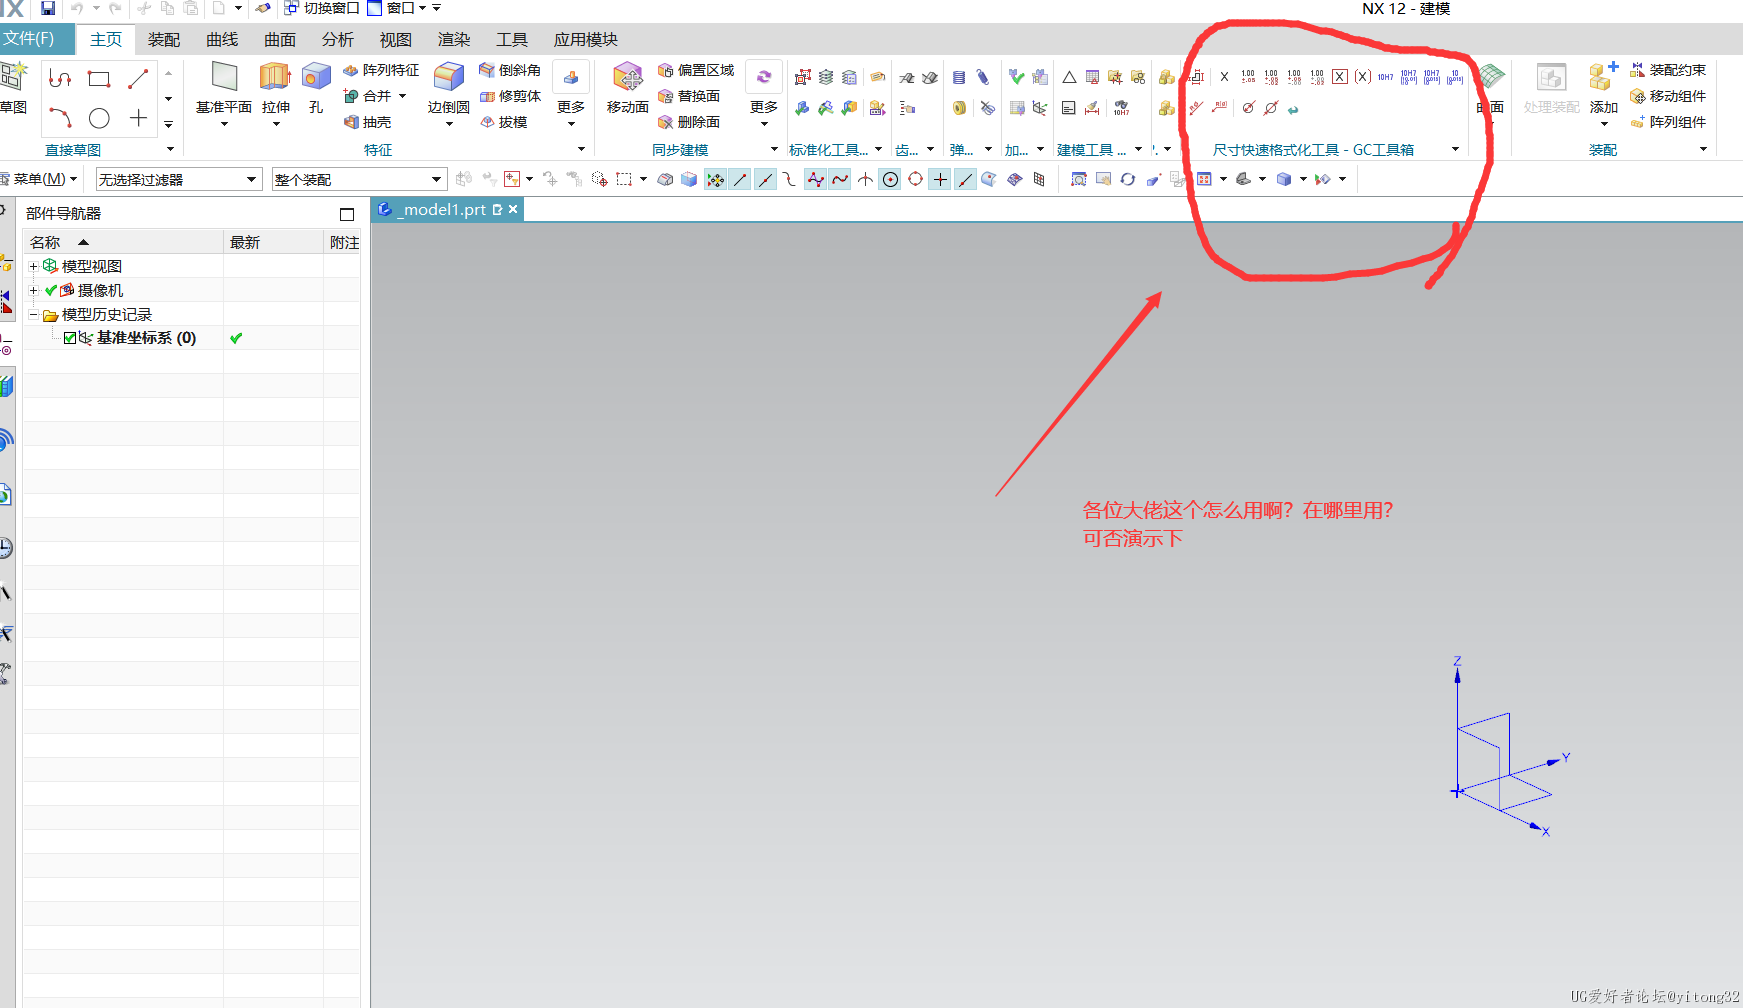Select the _model1.prt document tab

click(446, 209)
